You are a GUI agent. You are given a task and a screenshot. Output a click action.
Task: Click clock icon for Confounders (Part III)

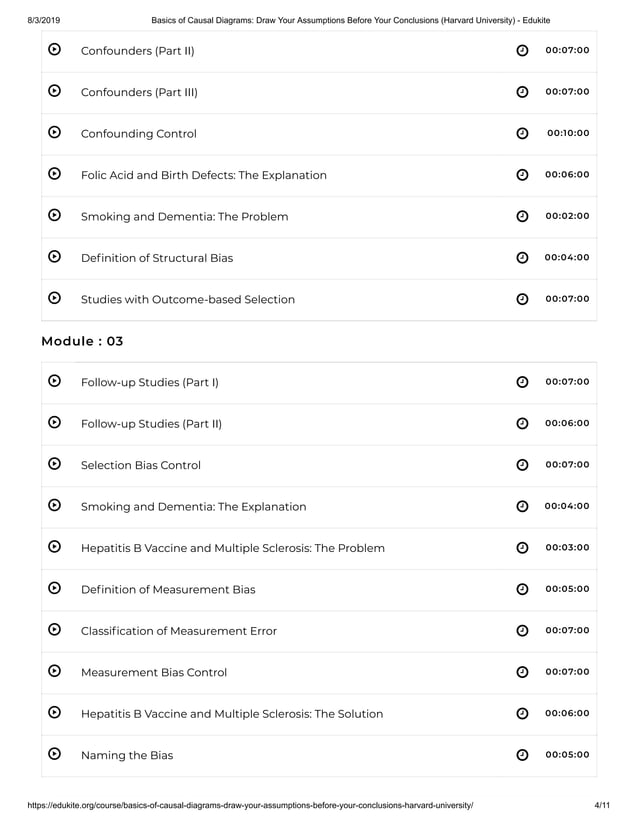(x=522, y=92)
